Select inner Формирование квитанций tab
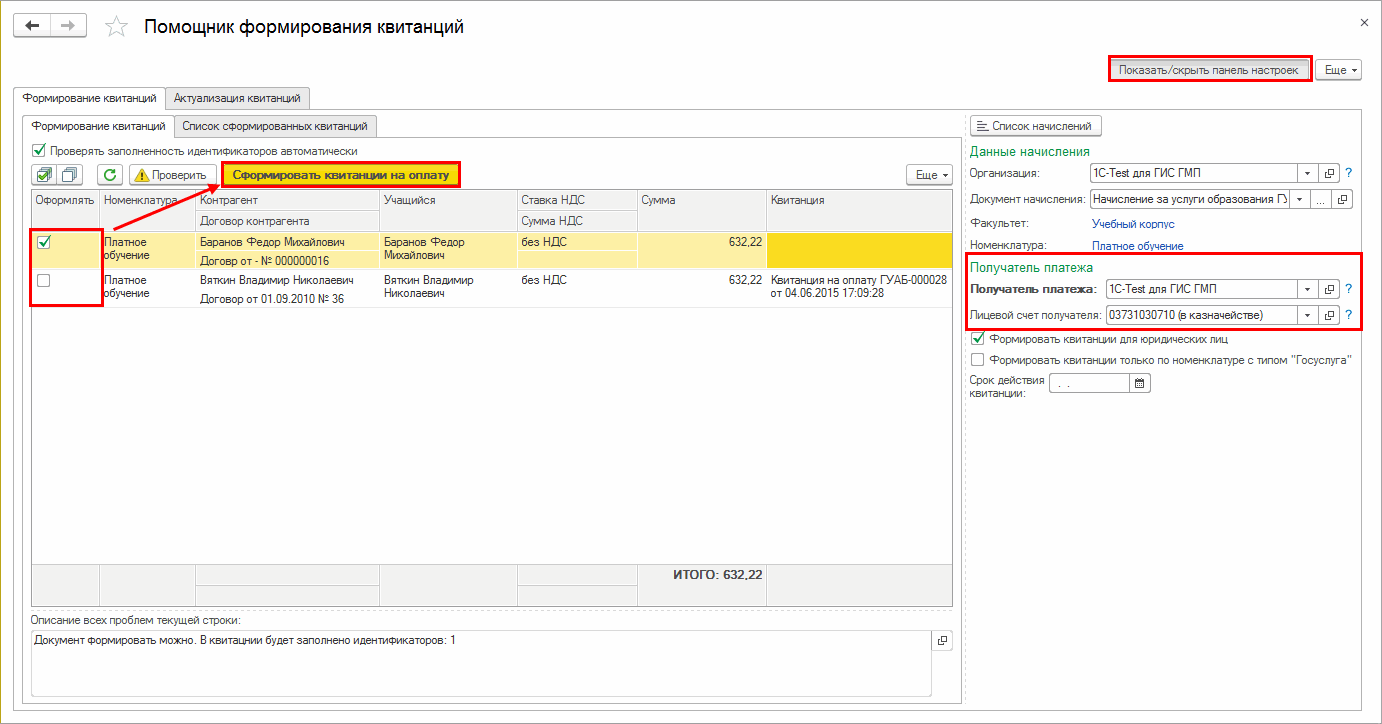The image size is (1382, 724). coord(98,126)
